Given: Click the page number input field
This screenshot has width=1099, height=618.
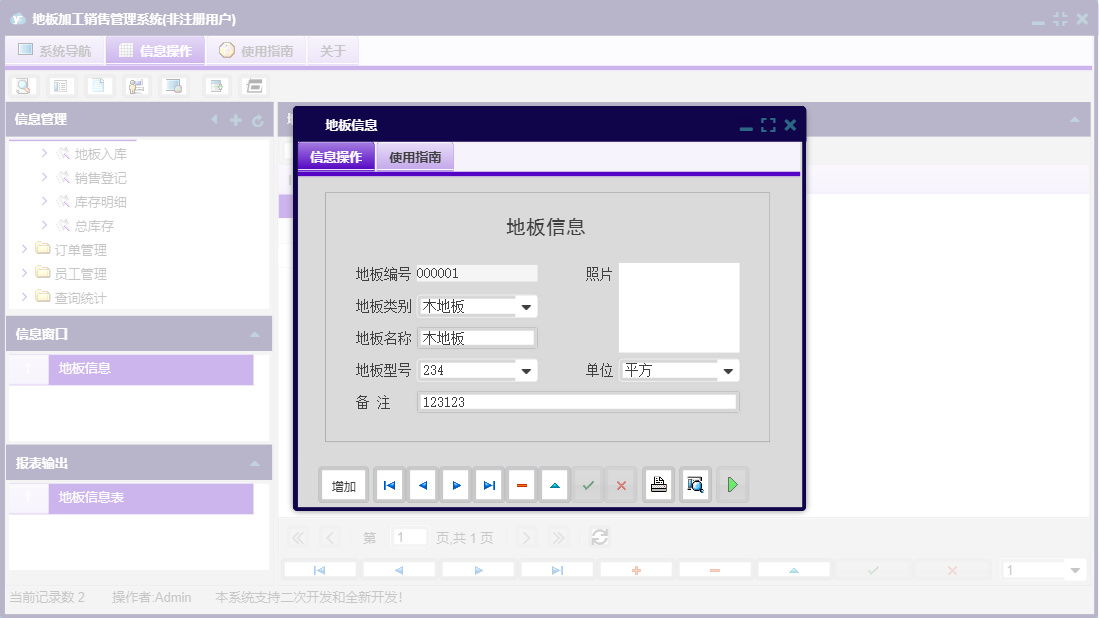Looking at the screenshot, I should 409,537.
